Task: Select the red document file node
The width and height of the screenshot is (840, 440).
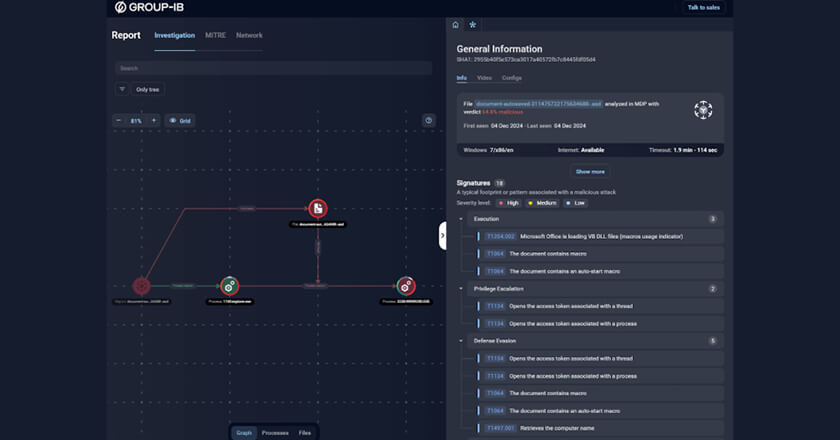Action: click(318, 208)
